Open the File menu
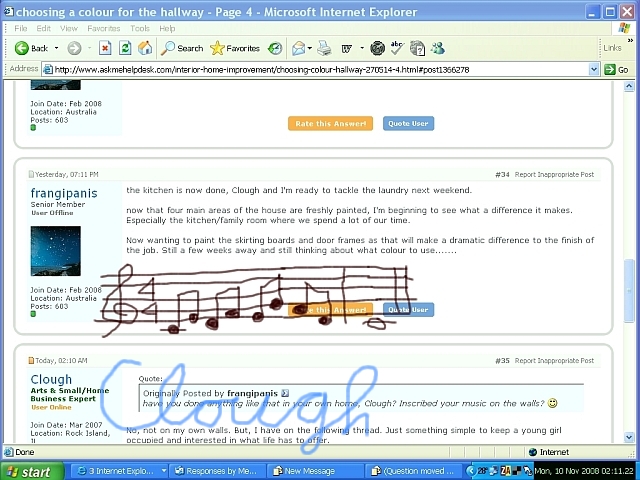 click(x=20, y=28)
